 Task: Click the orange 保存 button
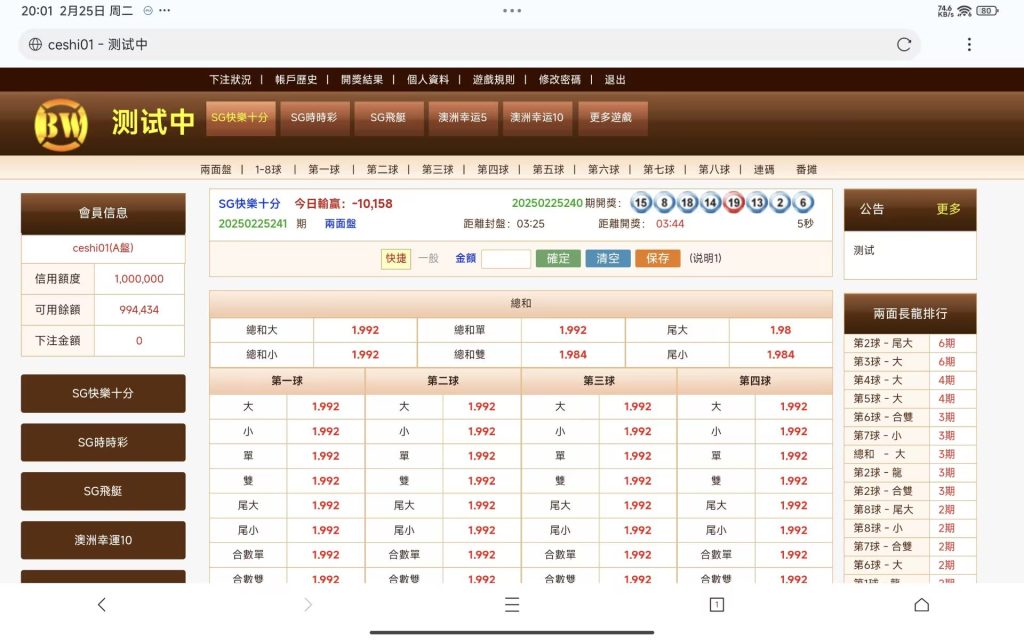pos(658,259)
